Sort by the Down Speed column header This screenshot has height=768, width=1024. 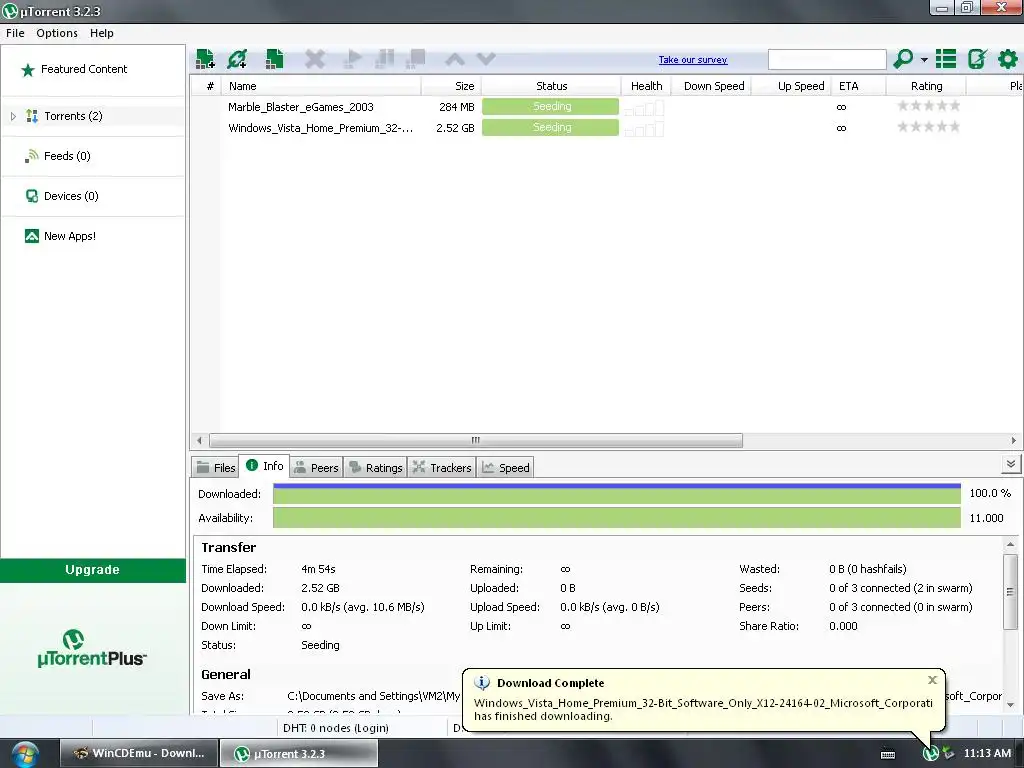click(713, 86)
